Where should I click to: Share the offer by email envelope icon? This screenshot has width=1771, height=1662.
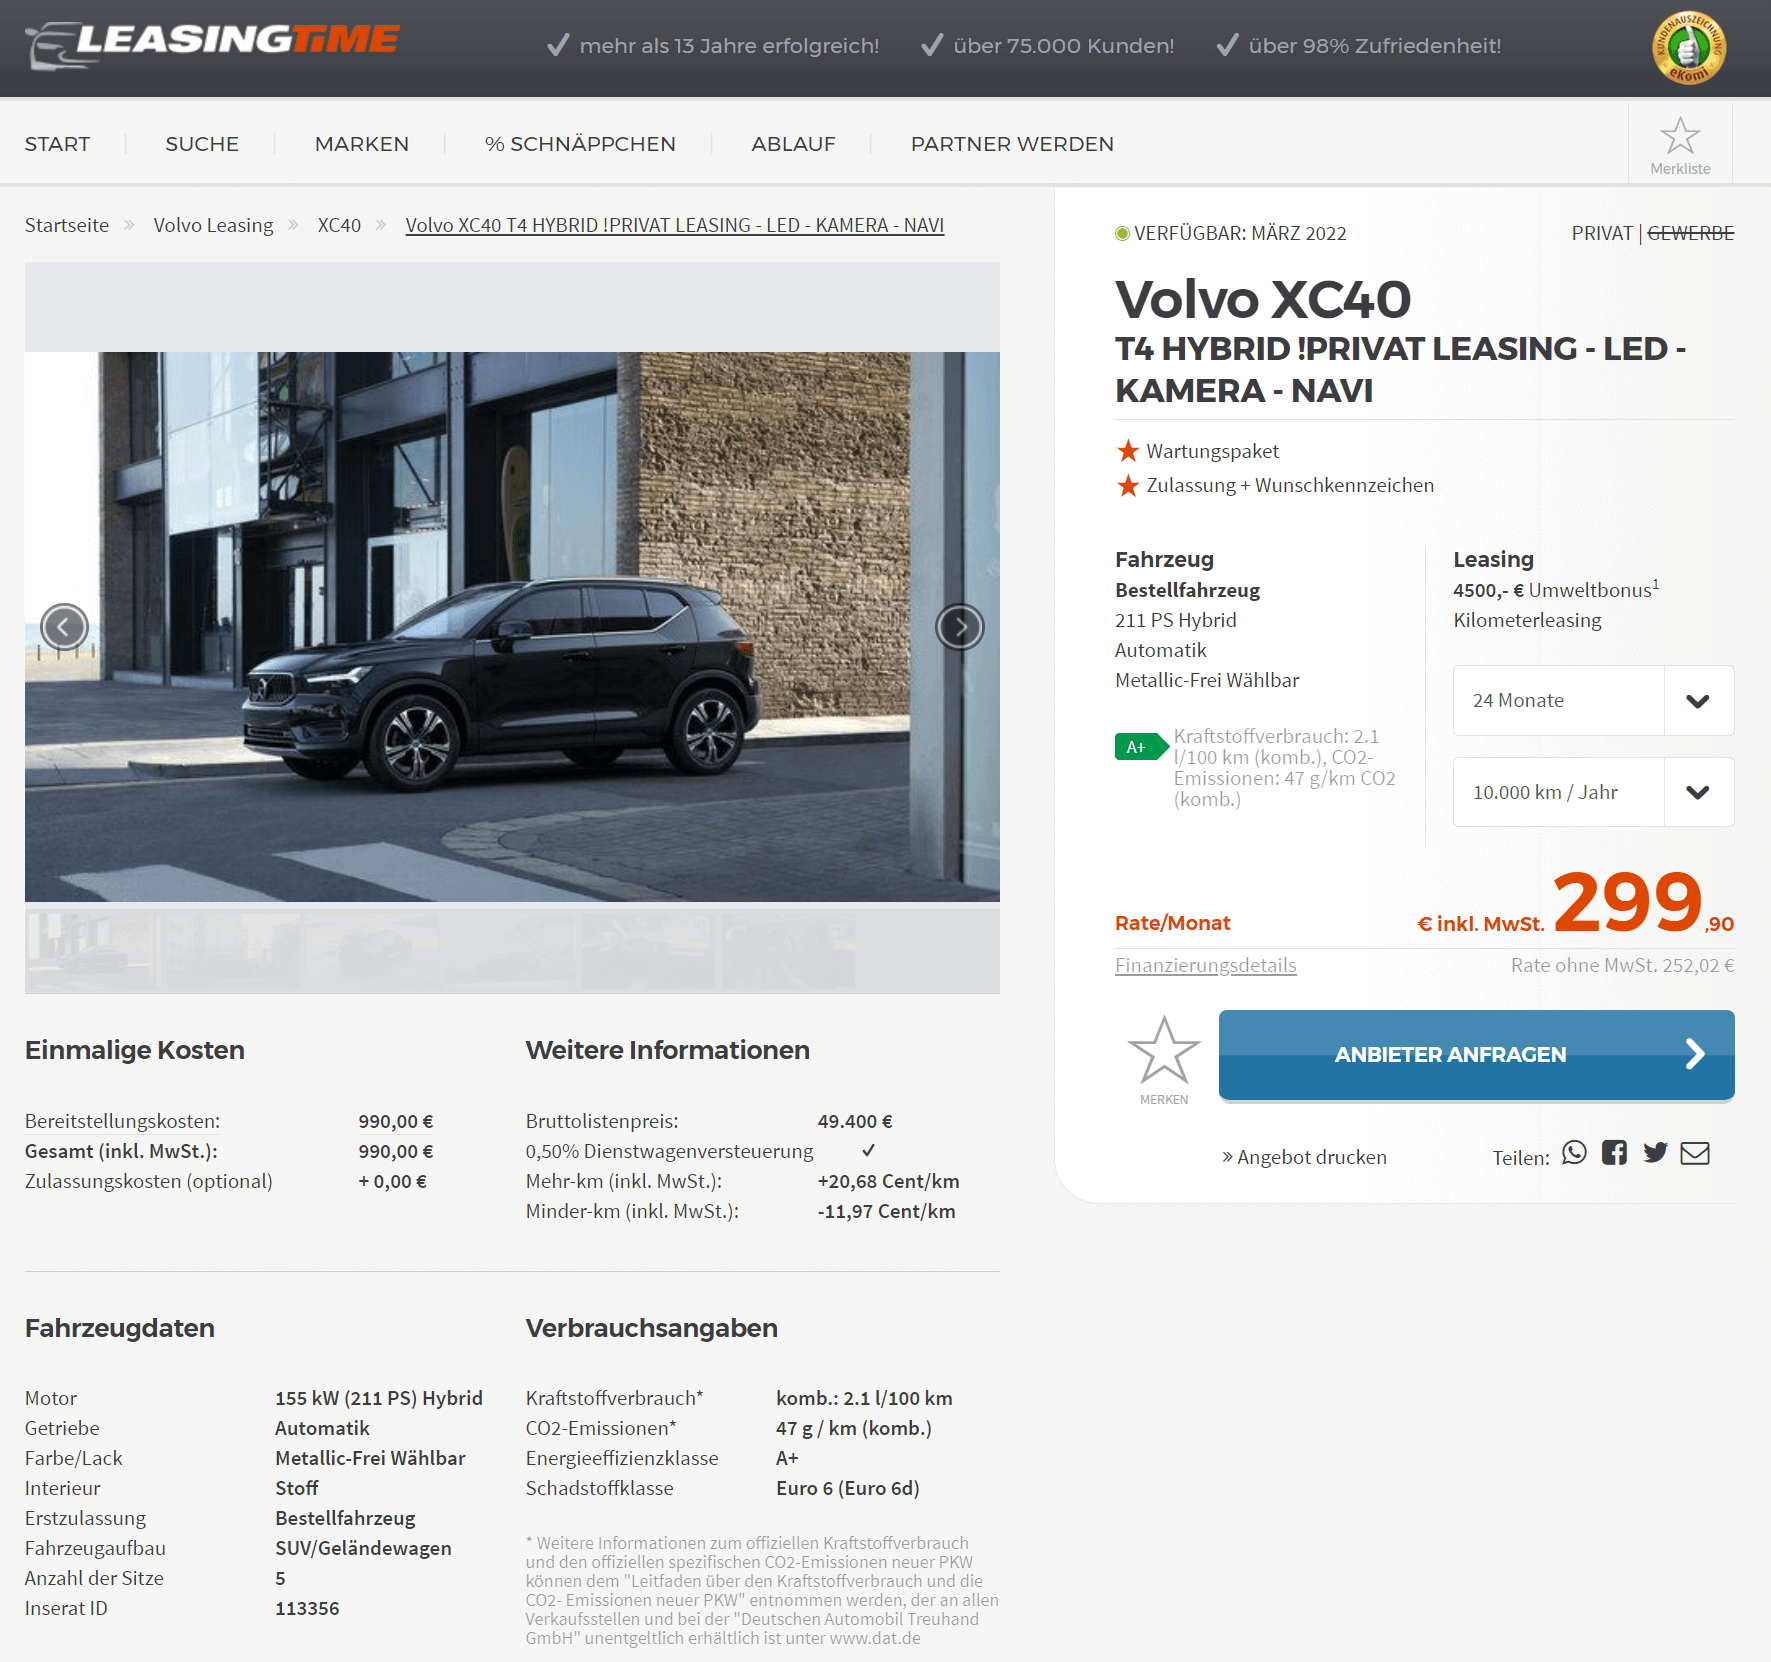coord(1695,1153)
